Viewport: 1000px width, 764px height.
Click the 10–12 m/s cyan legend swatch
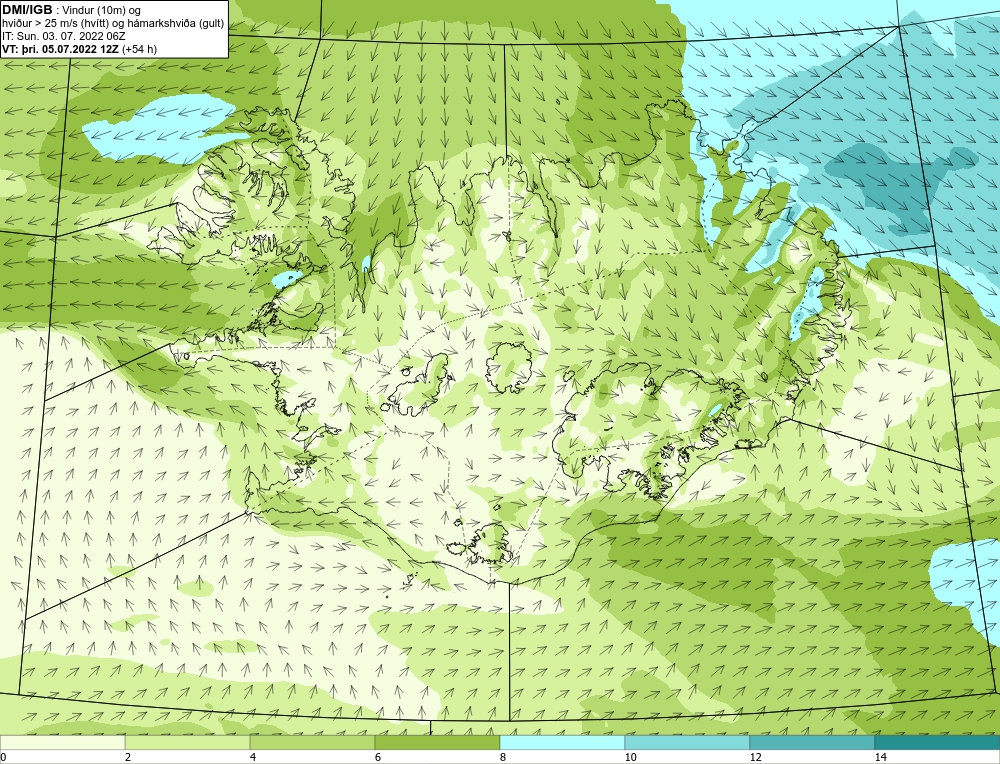tap(688, 742)
